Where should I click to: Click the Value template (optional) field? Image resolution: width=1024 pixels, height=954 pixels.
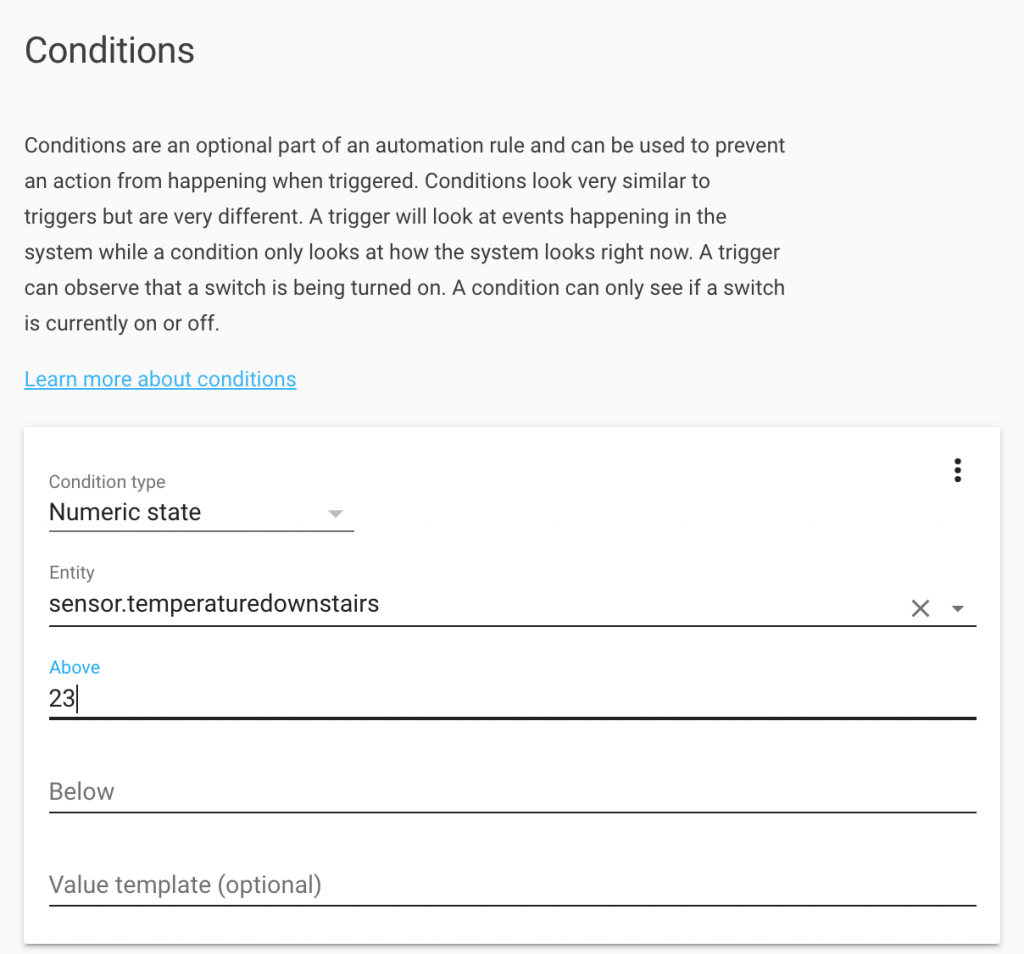point(512,885)
